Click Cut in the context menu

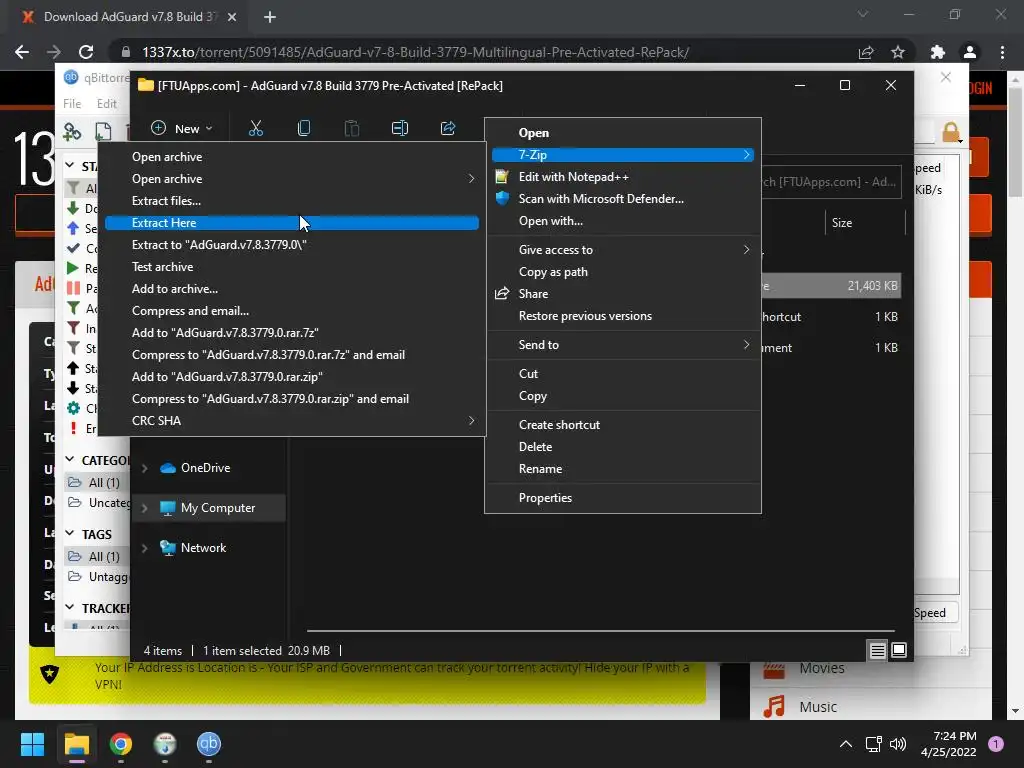[528, 374]
